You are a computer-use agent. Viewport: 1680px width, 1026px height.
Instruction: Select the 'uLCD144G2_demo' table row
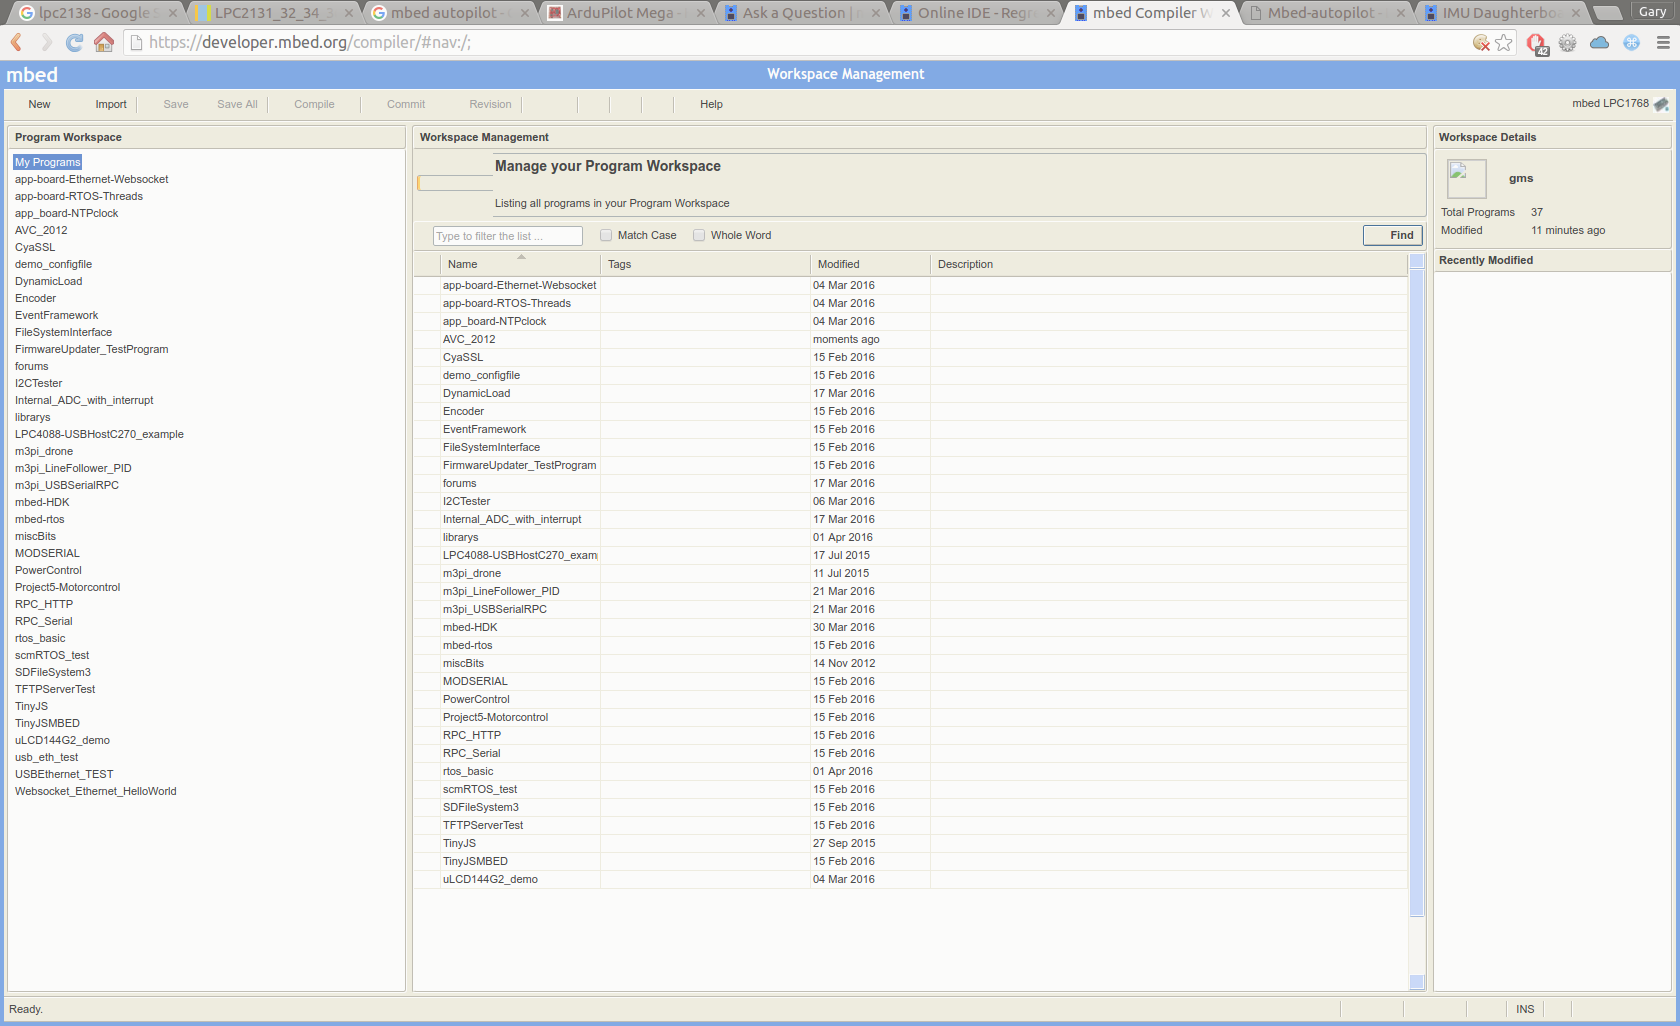point(910,879)
